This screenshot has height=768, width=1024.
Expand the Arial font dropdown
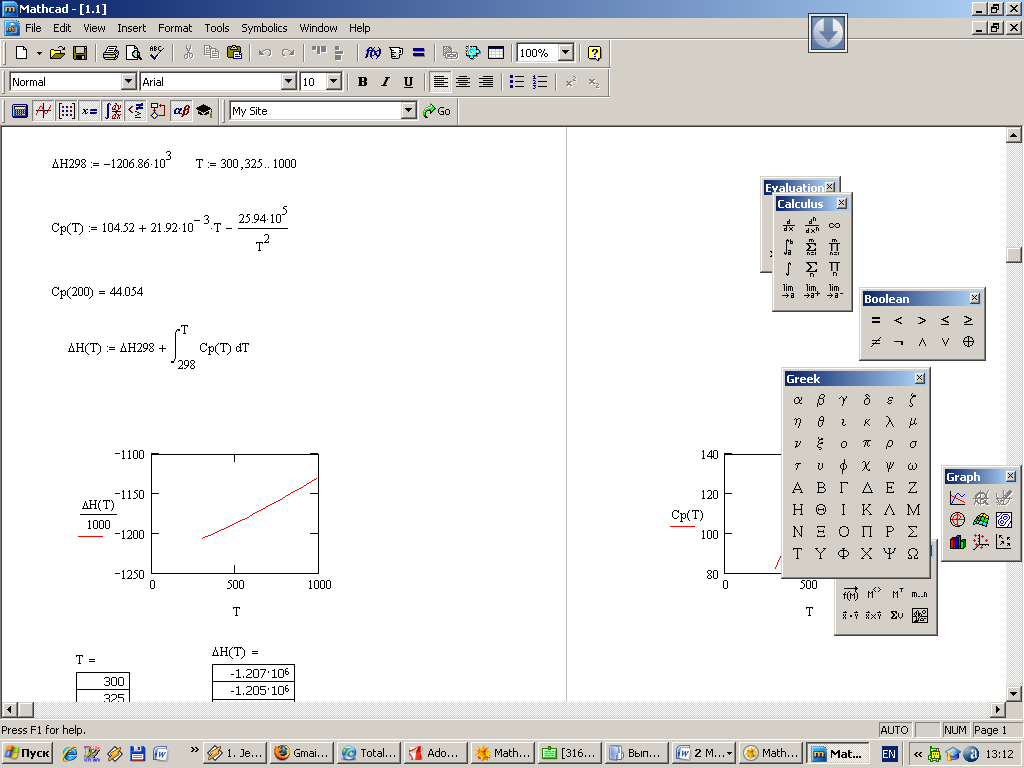pyautogui.click(x=289, y=82)
